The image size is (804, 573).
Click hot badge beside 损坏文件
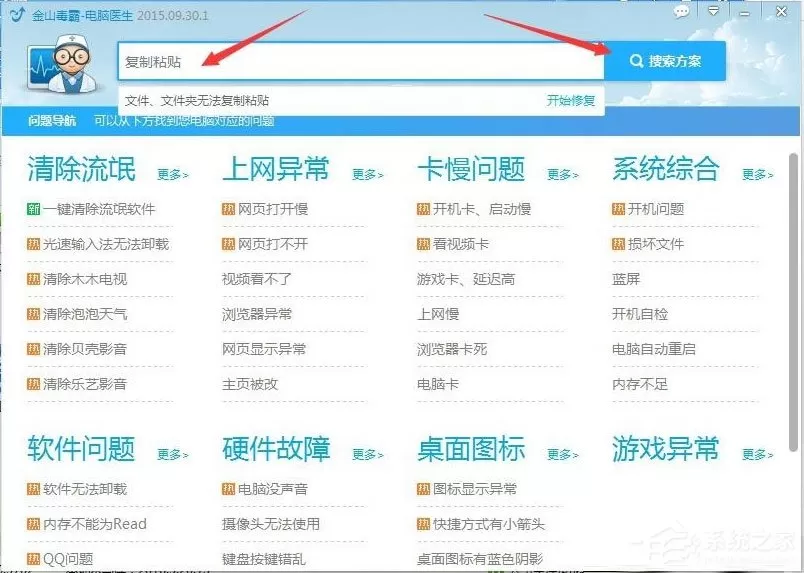click(618, 244)
